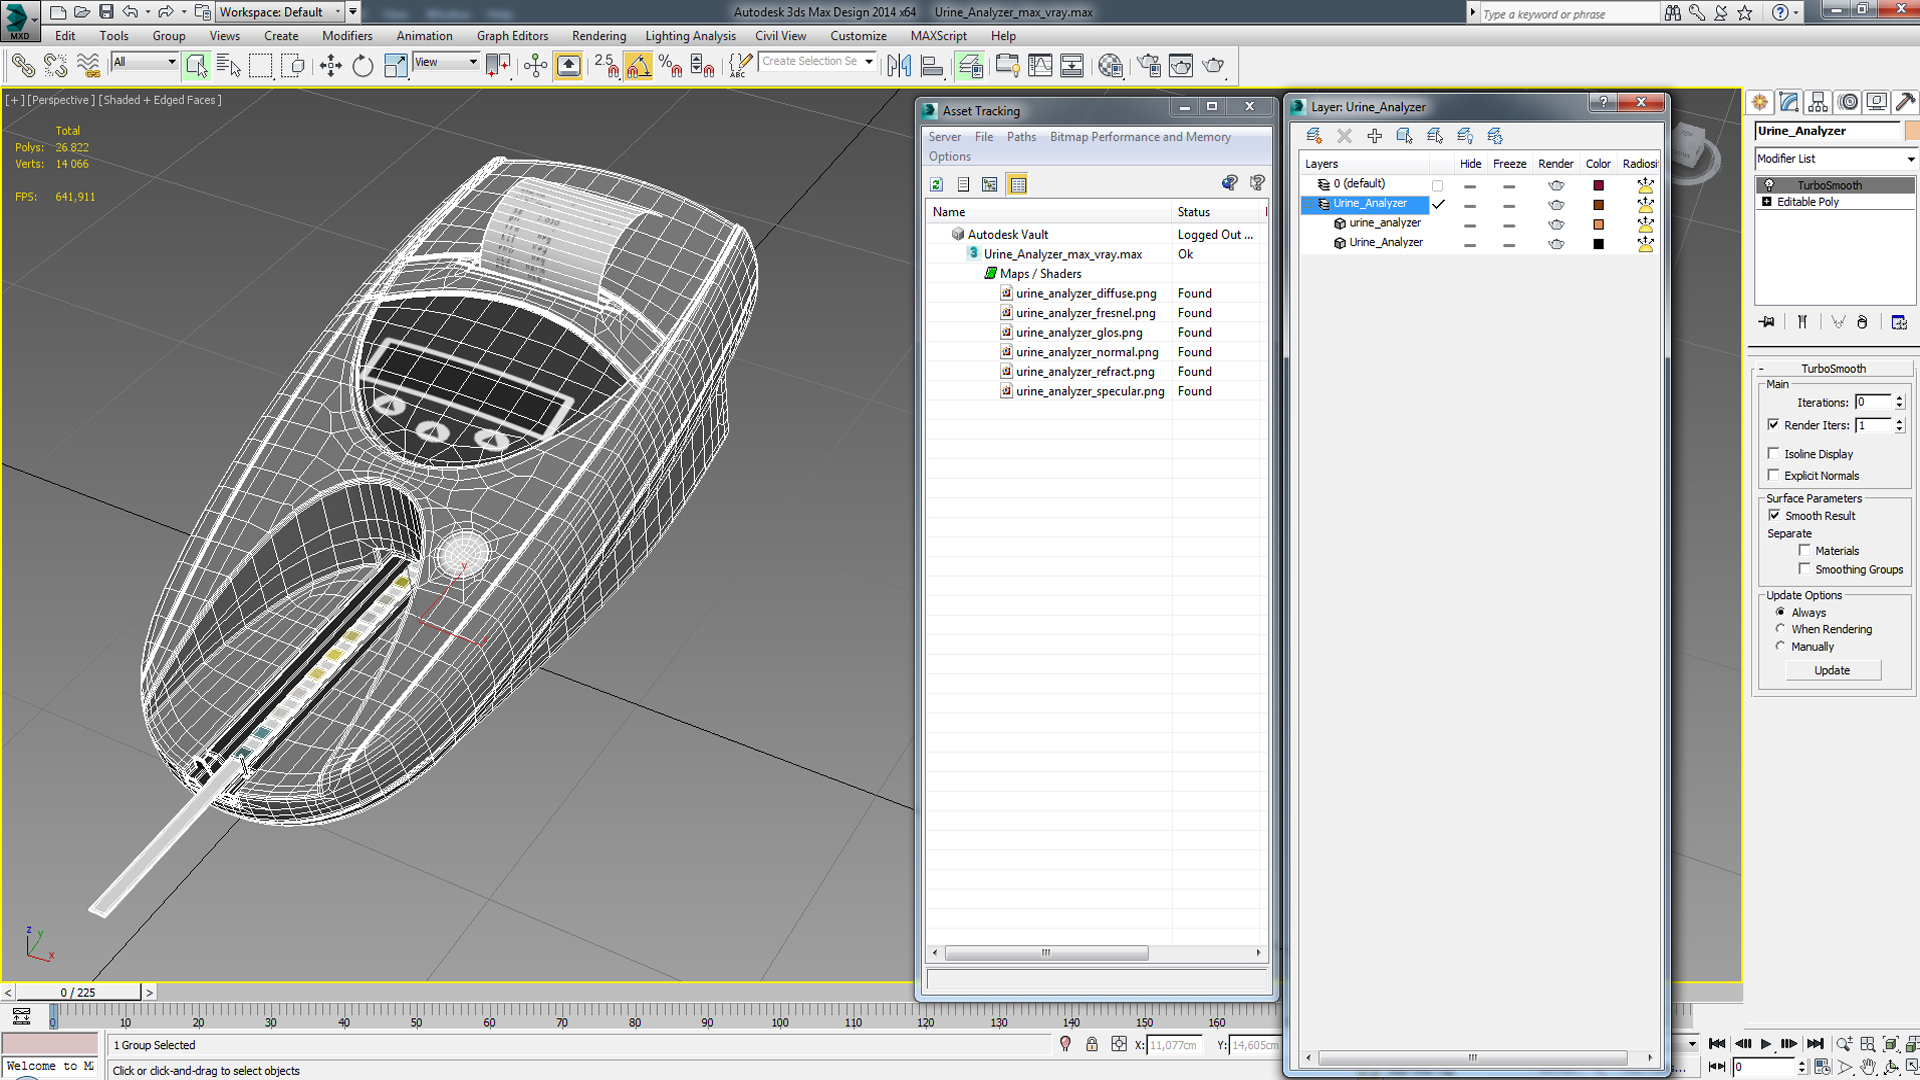Toggle the Angle Snap icon
Viewport: 1920px width, 1080px height.
click(x=638, y=66)
